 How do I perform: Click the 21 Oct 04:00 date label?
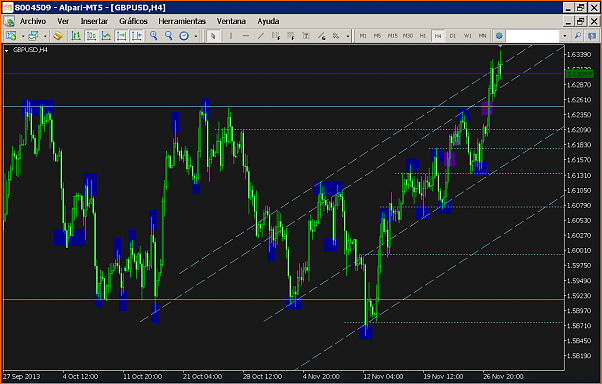coord(202,376)
